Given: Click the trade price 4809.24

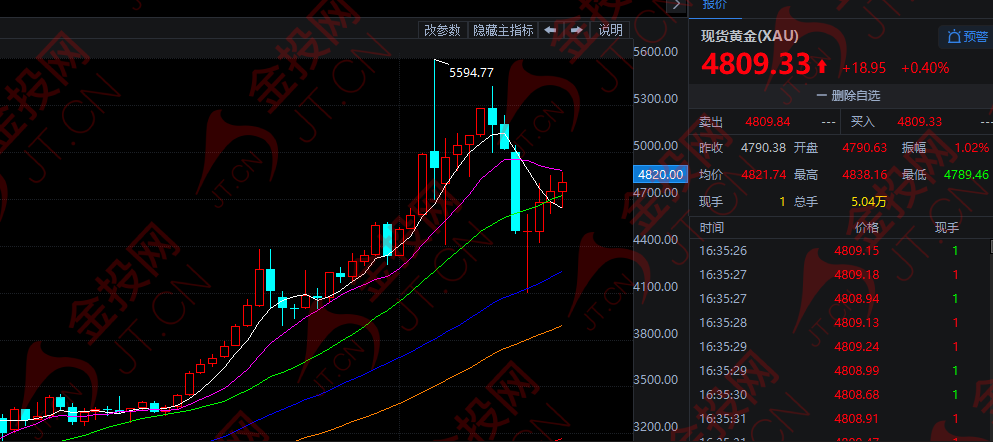Looking at the screenshot, I should tap(857, 347).
